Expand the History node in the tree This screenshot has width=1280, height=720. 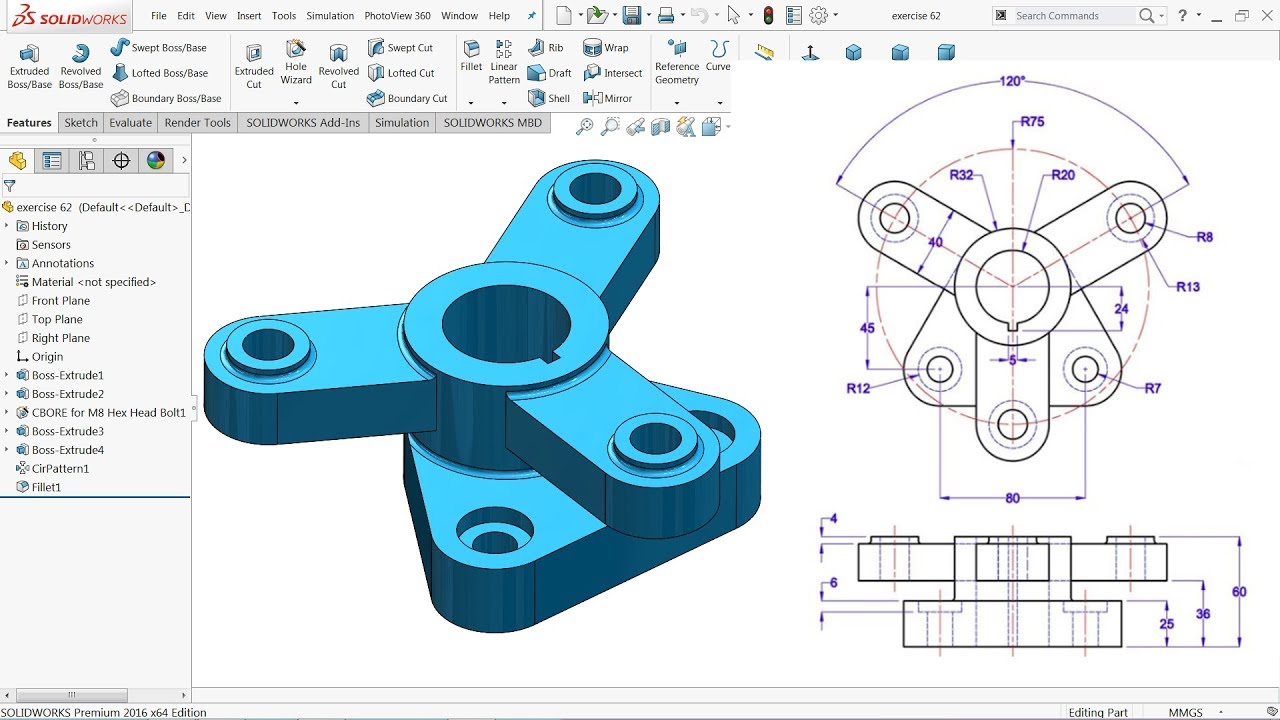[7, 226]
